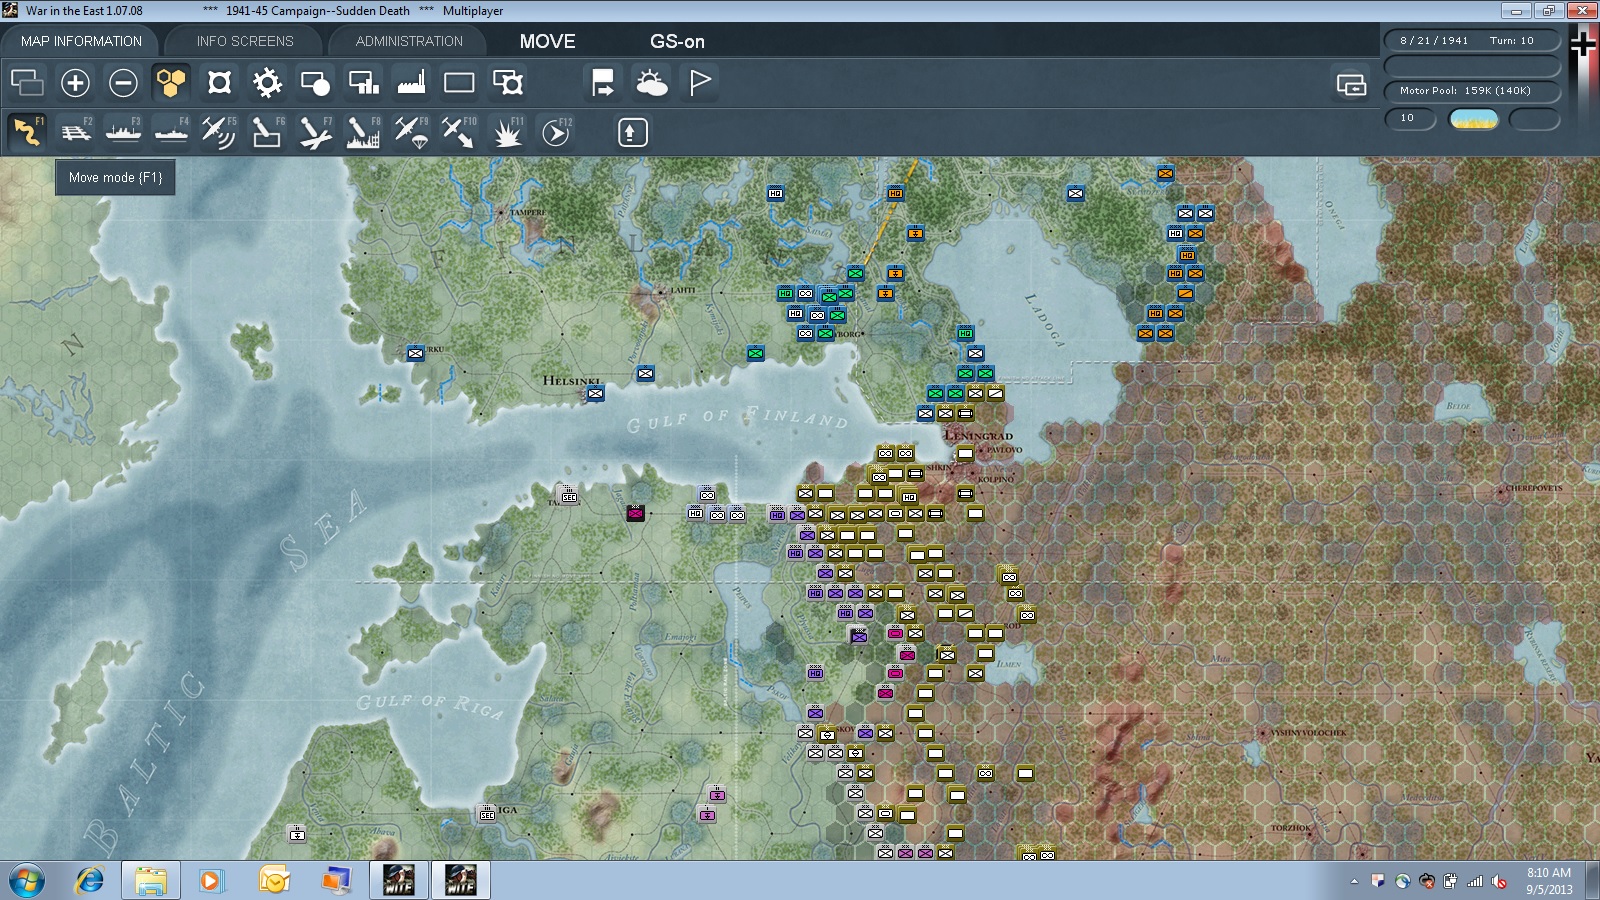
Task: Toggle the weather display icon
Action: click(x=651, y=83)
